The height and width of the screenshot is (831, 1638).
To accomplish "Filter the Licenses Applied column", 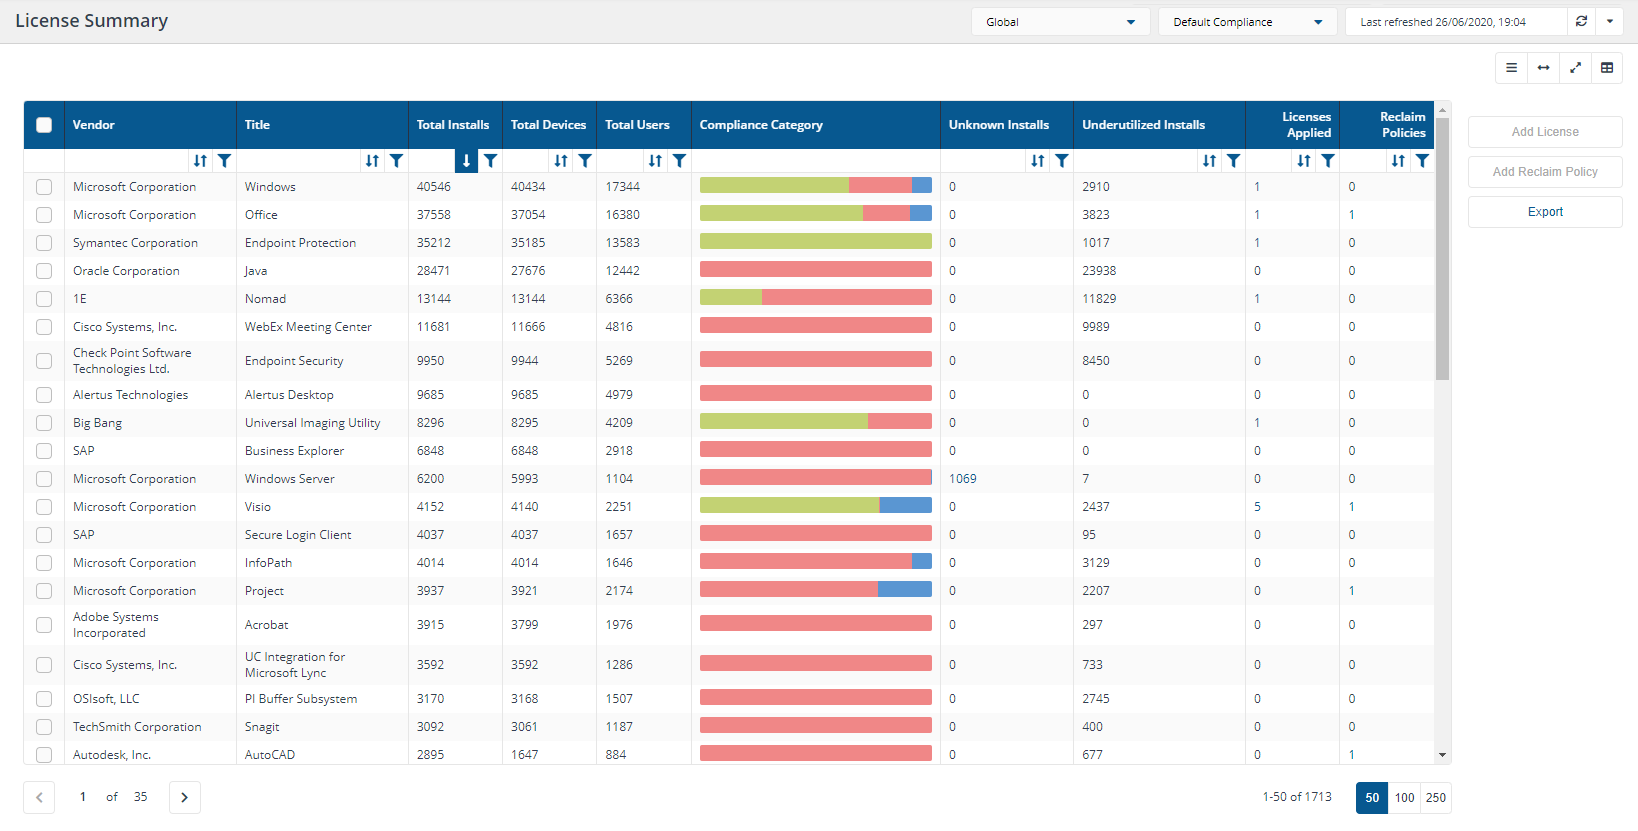I will [1328, 161].
